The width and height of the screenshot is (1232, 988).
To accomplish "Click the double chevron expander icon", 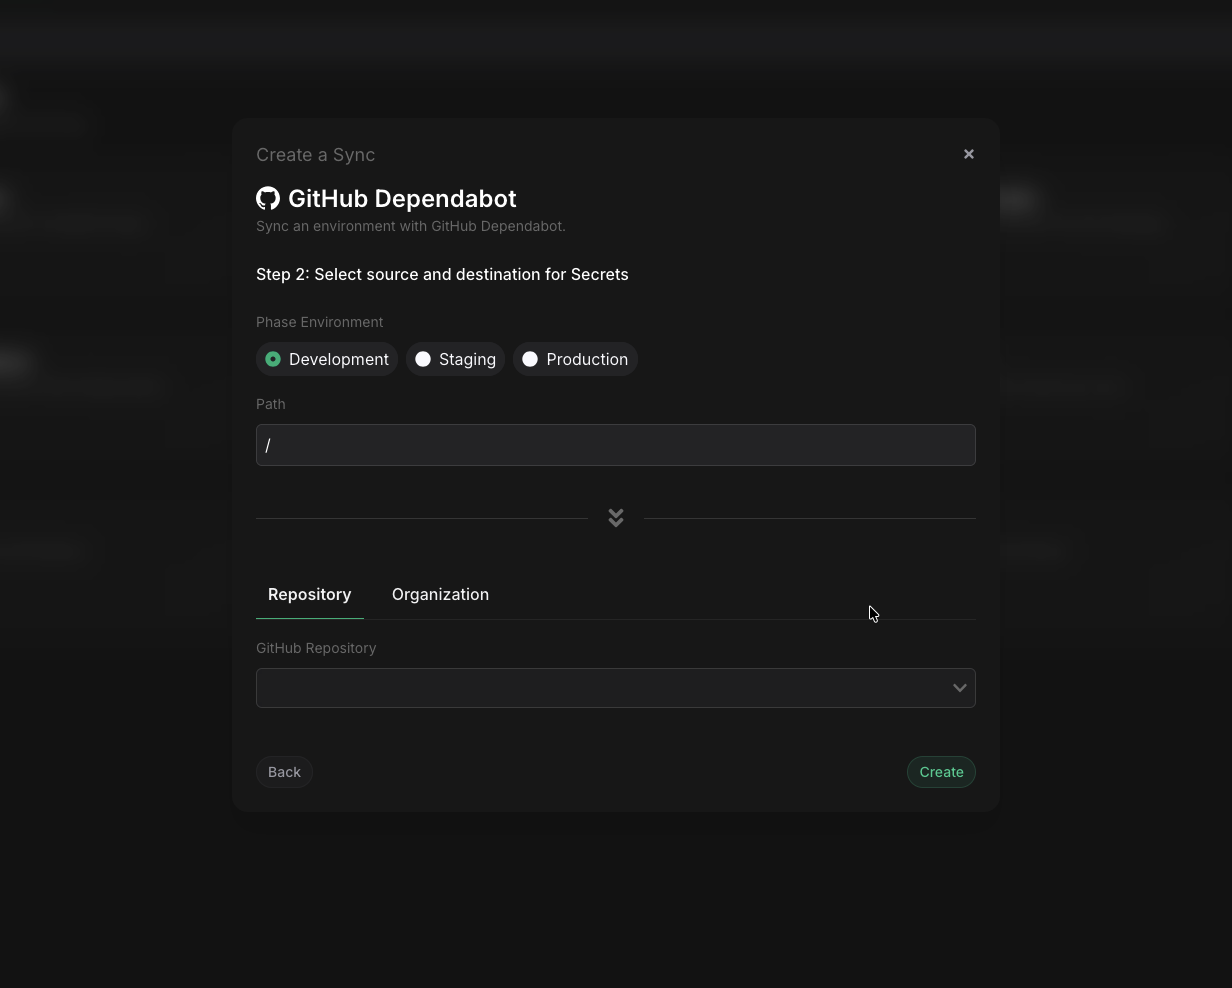I will 616,517.
